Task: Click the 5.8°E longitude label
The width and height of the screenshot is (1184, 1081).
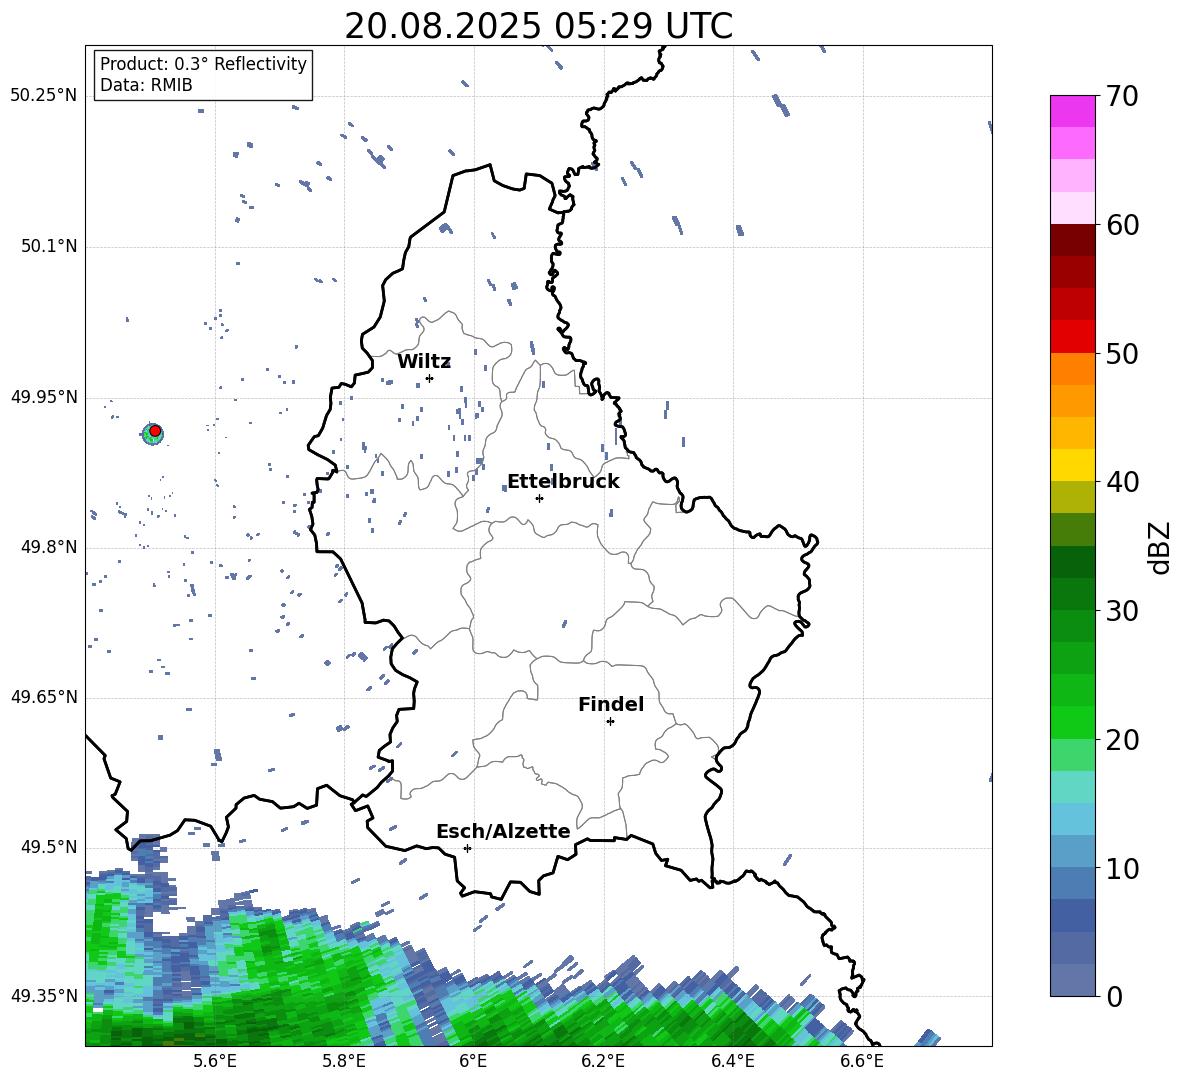Action: (344, 1061)
